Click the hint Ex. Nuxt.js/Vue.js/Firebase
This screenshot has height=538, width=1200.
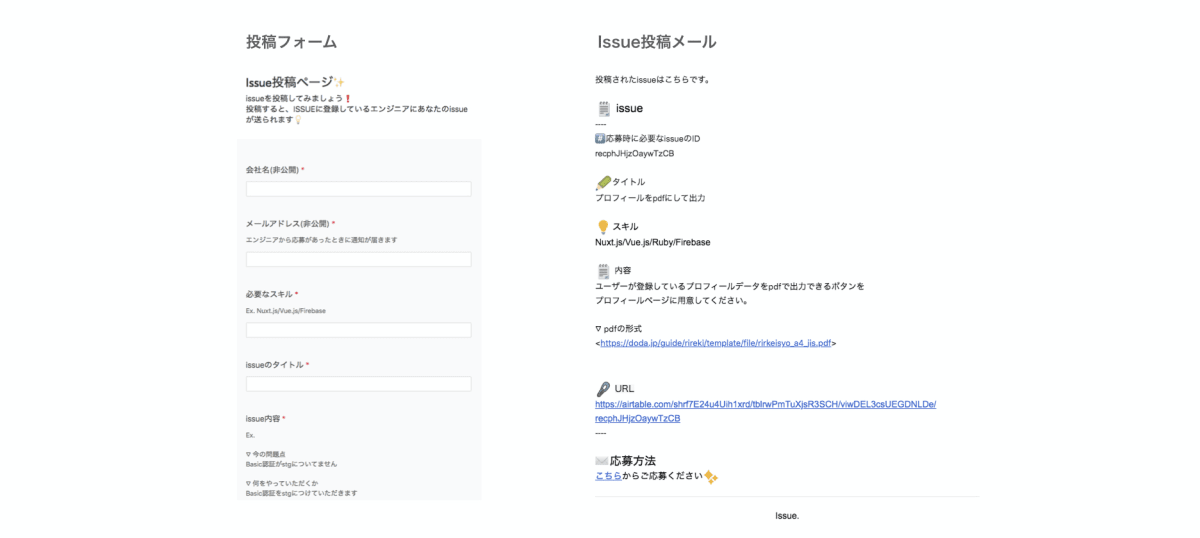[286, 310]
